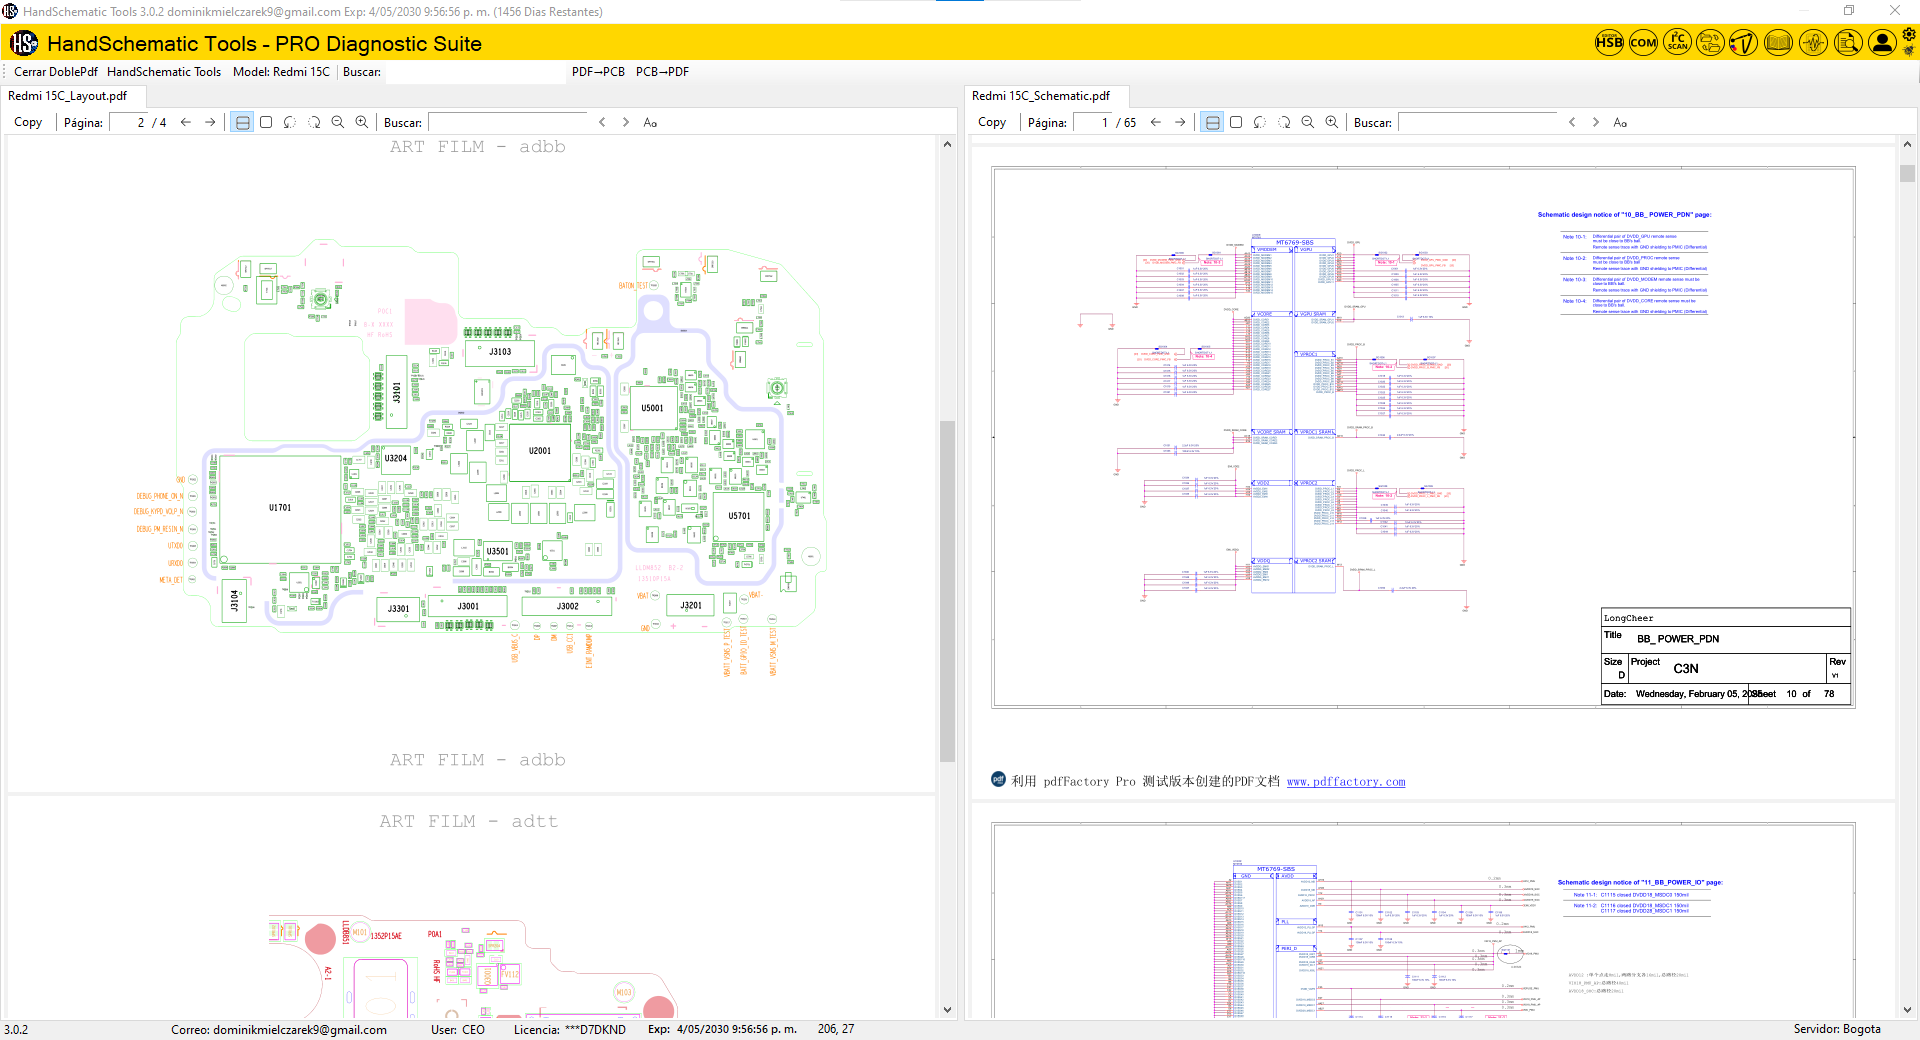Go to previous page in Schematic PDF

(1156, 122)
